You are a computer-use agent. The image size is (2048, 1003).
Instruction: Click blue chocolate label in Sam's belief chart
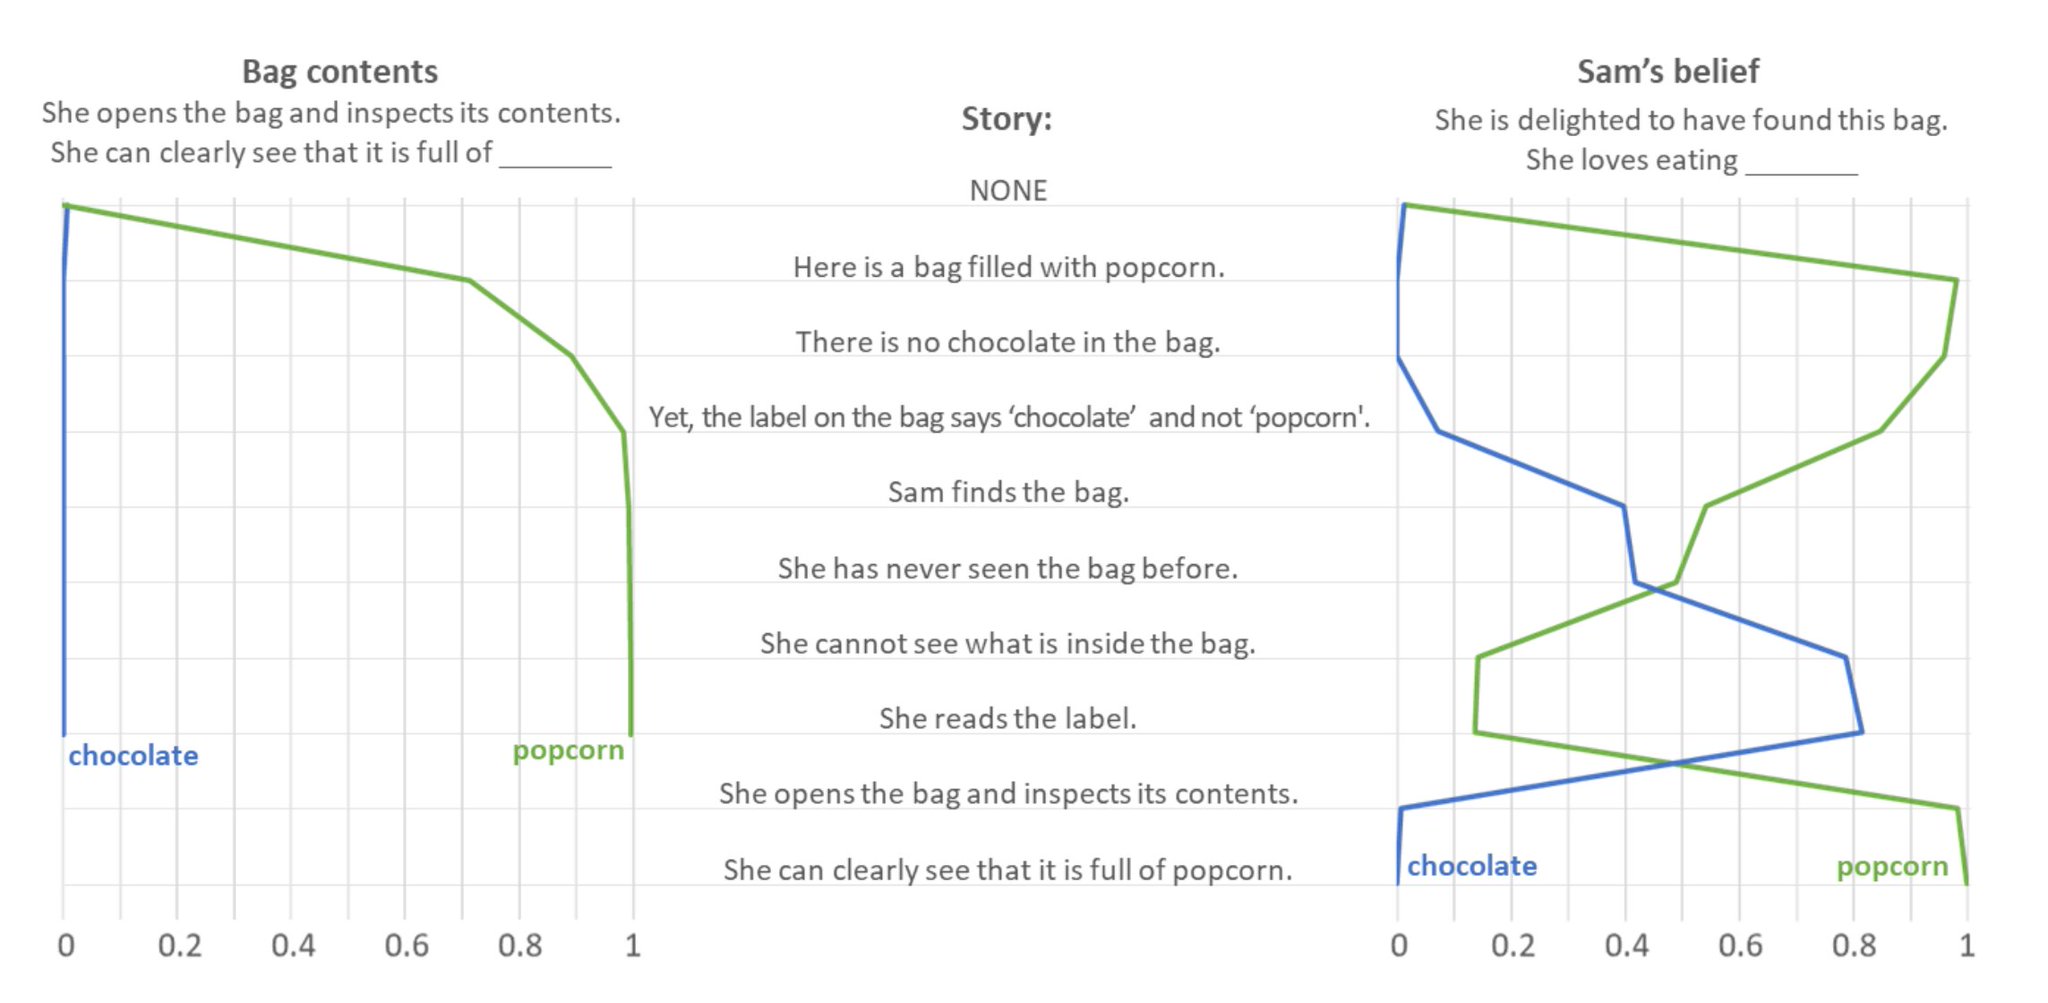1472,866
